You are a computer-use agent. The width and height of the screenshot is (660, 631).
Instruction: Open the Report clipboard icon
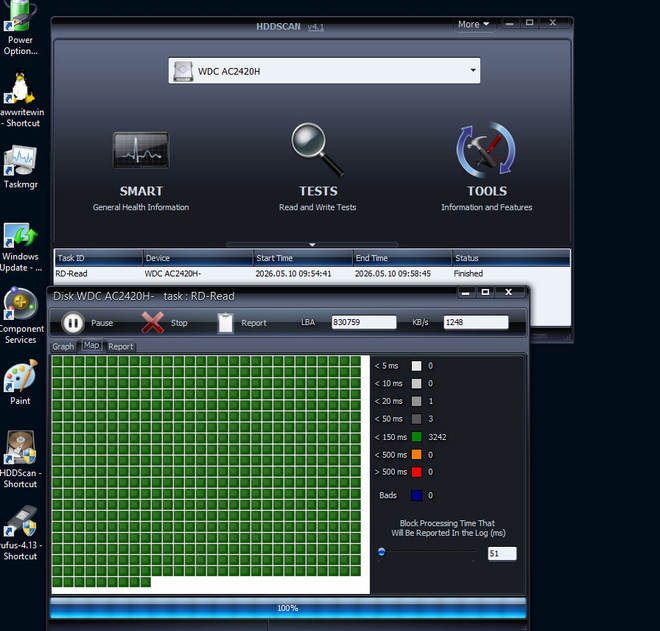click(226, 323)
